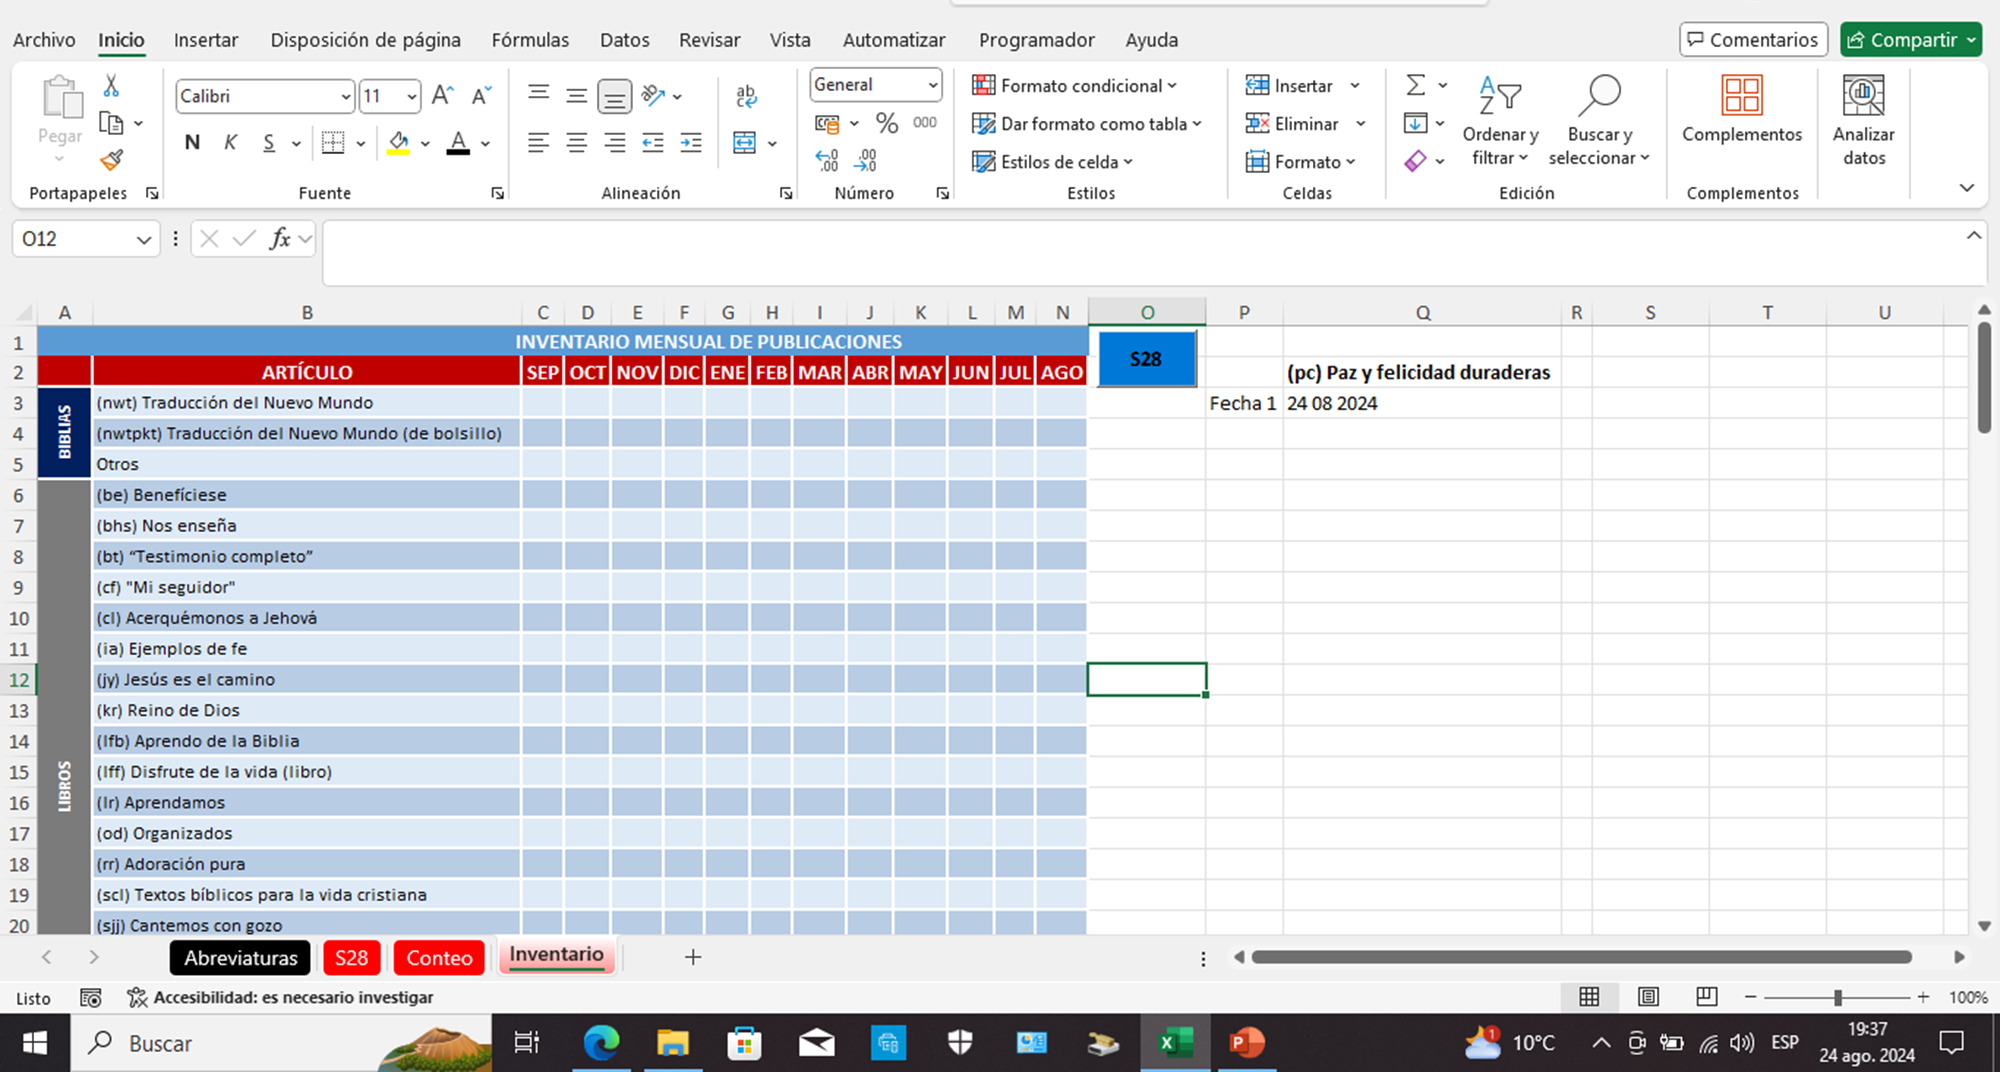Open File Explorer from taskbar

(x=673, y=1043)
